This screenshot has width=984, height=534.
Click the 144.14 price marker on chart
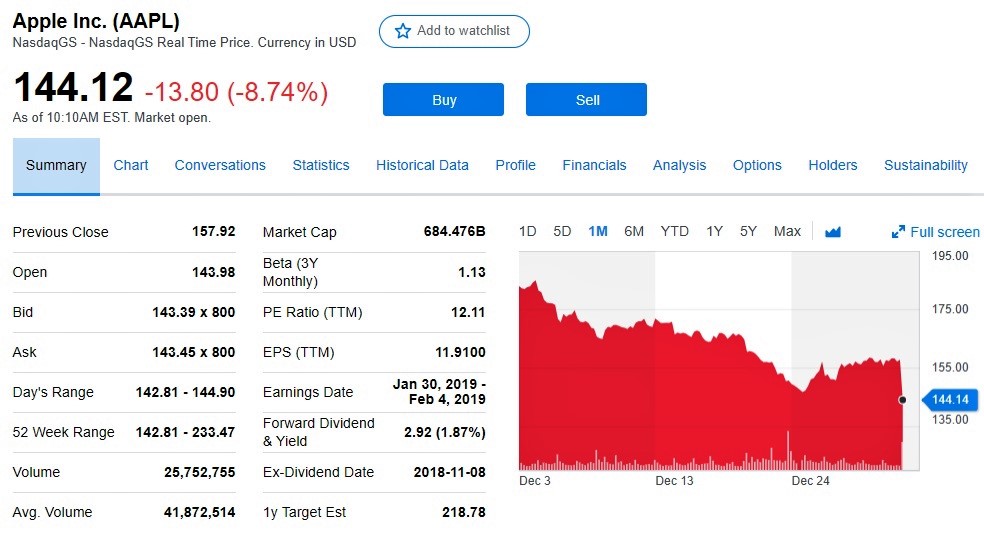[x=949, y=400]
